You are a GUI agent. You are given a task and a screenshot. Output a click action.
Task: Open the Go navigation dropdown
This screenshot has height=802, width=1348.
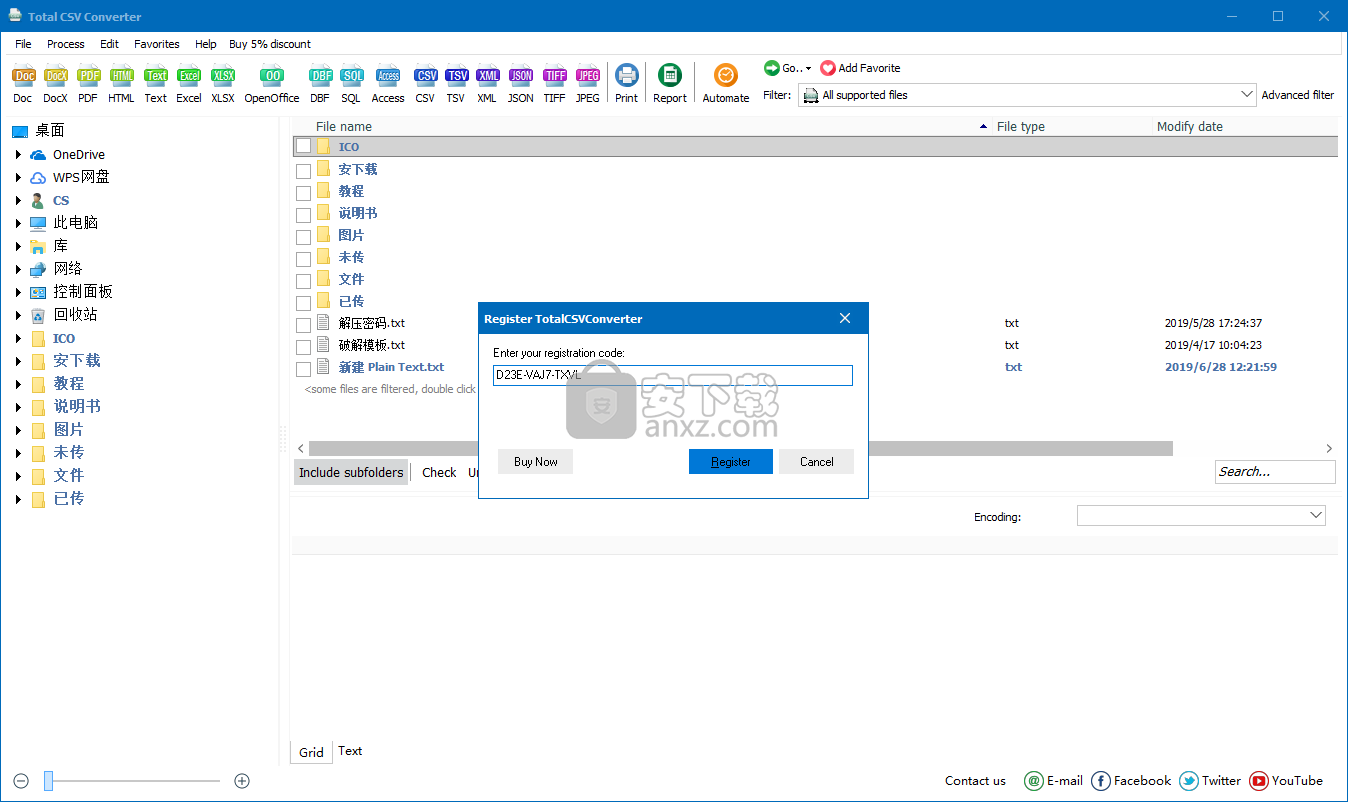pyautogui.click(x=788, y=68)
